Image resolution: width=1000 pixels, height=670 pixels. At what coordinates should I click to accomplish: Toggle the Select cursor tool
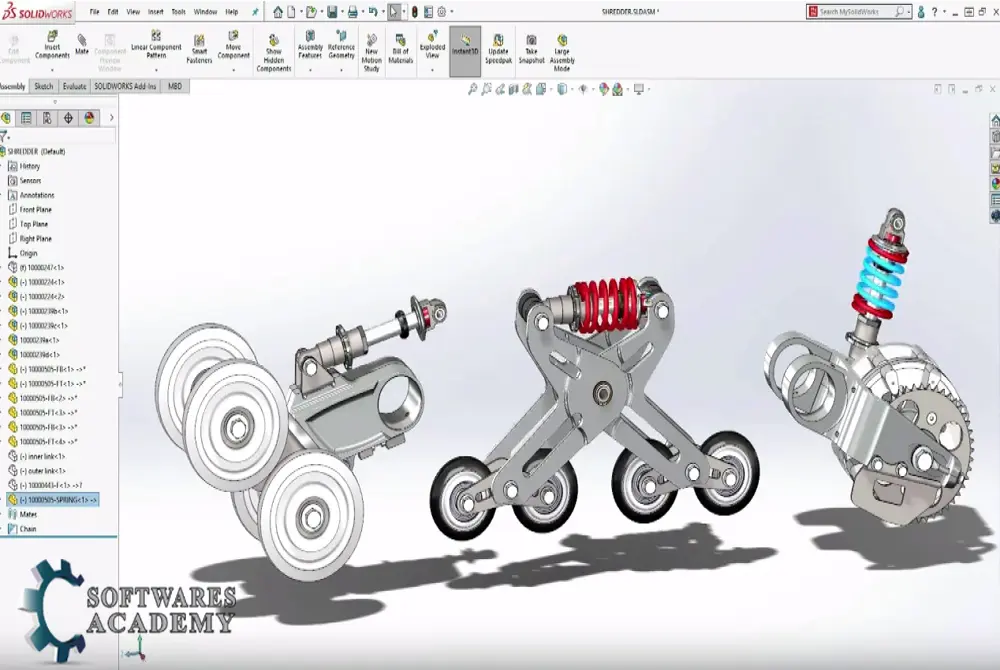(394, 11)
